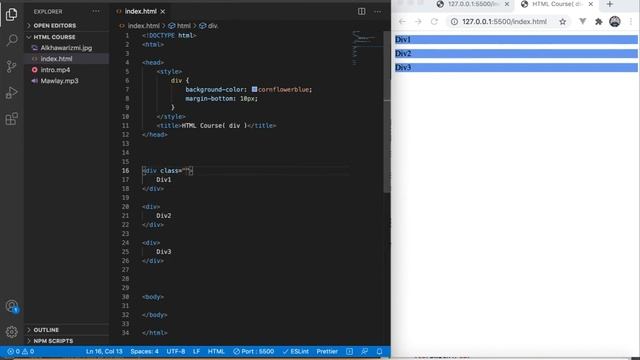Image resolution: width=640 pixels, height=360 pixels.
Task: Open the Extensions view
Action: click(x=11, y=119)
